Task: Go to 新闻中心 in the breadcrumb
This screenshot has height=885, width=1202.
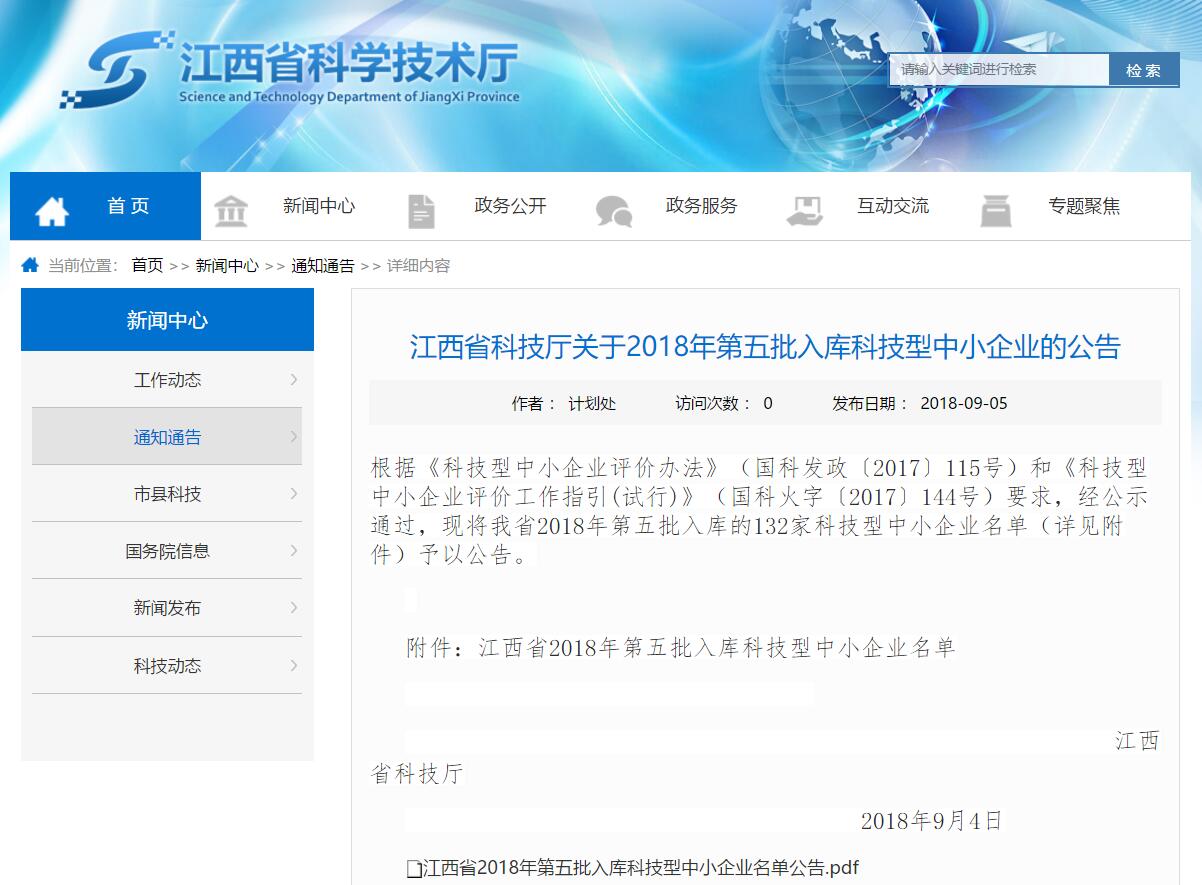Action: tap(227, 265)
